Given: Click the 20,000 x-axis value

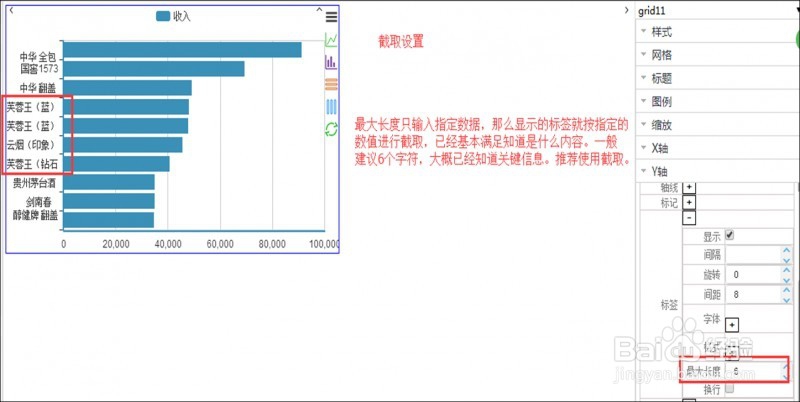Looking at the screenshot, I should (116, 244).
